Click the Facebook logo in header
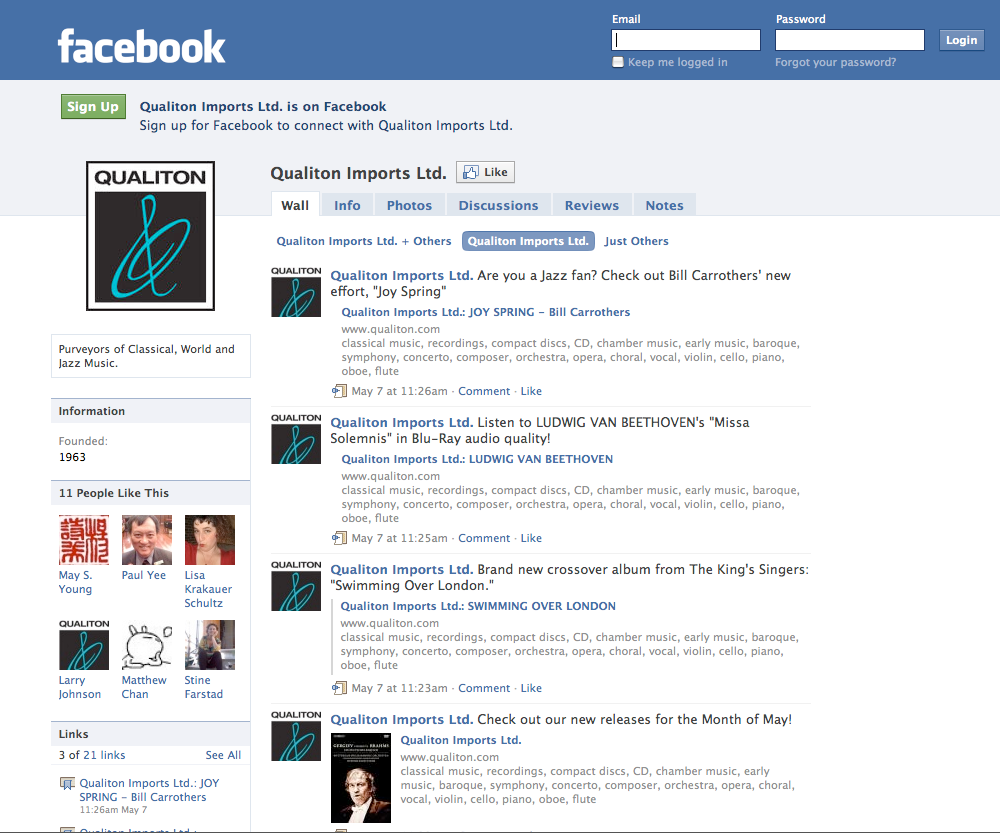Viewport: 1000px width, 833px height. [142, 46]
